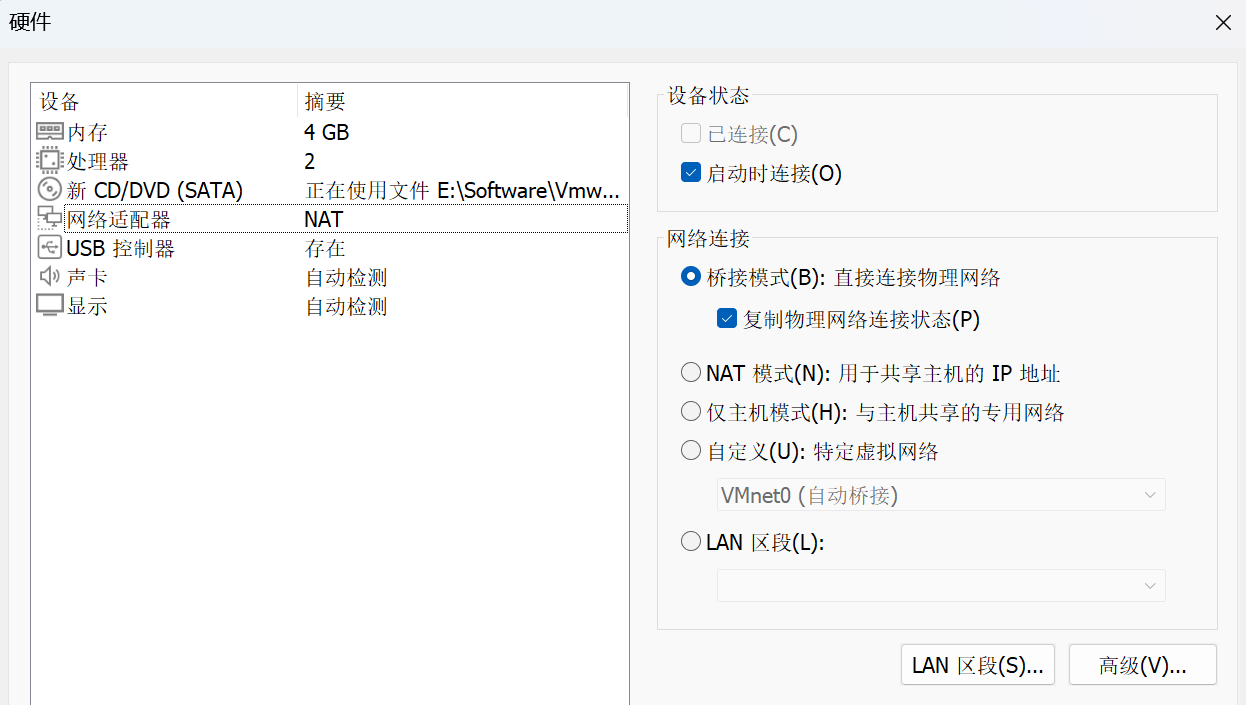Choose the LAN 区段 radio button
This screenshot has width=1246, height=705.
[x=690, y=542]
